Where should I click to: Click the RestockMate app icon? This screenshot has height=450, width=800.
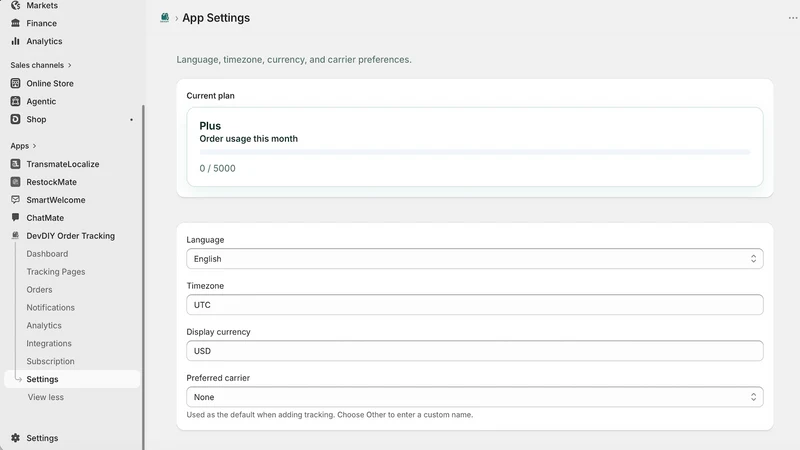(15, 182)
